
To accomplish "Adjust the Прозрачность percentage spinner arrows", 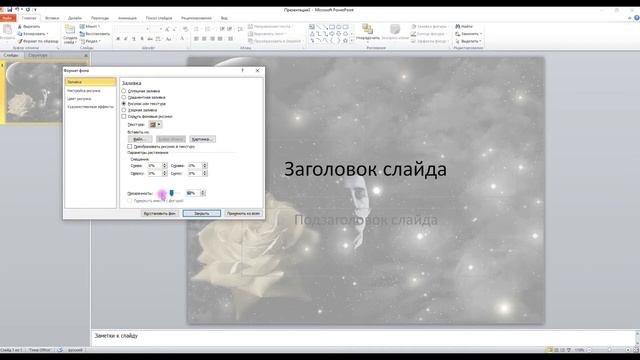I will coord(203,193).
